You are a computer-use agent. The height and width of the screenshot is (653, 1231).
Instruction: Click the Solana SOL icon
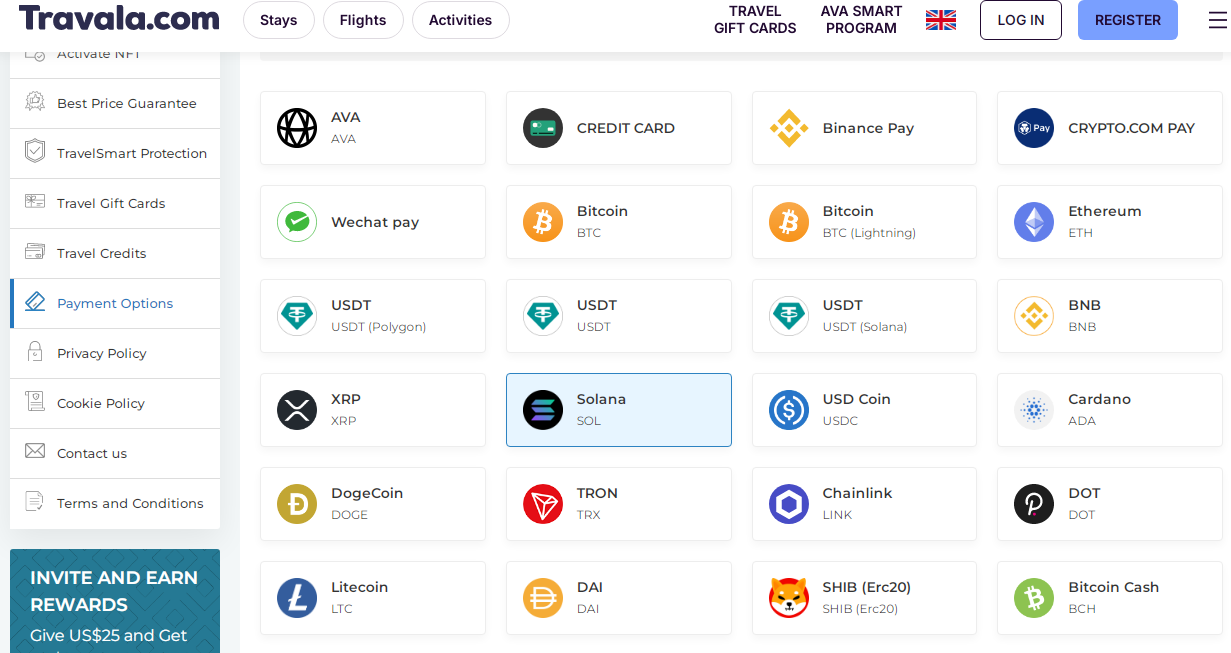pyautogui.click(x=543, y=410)
